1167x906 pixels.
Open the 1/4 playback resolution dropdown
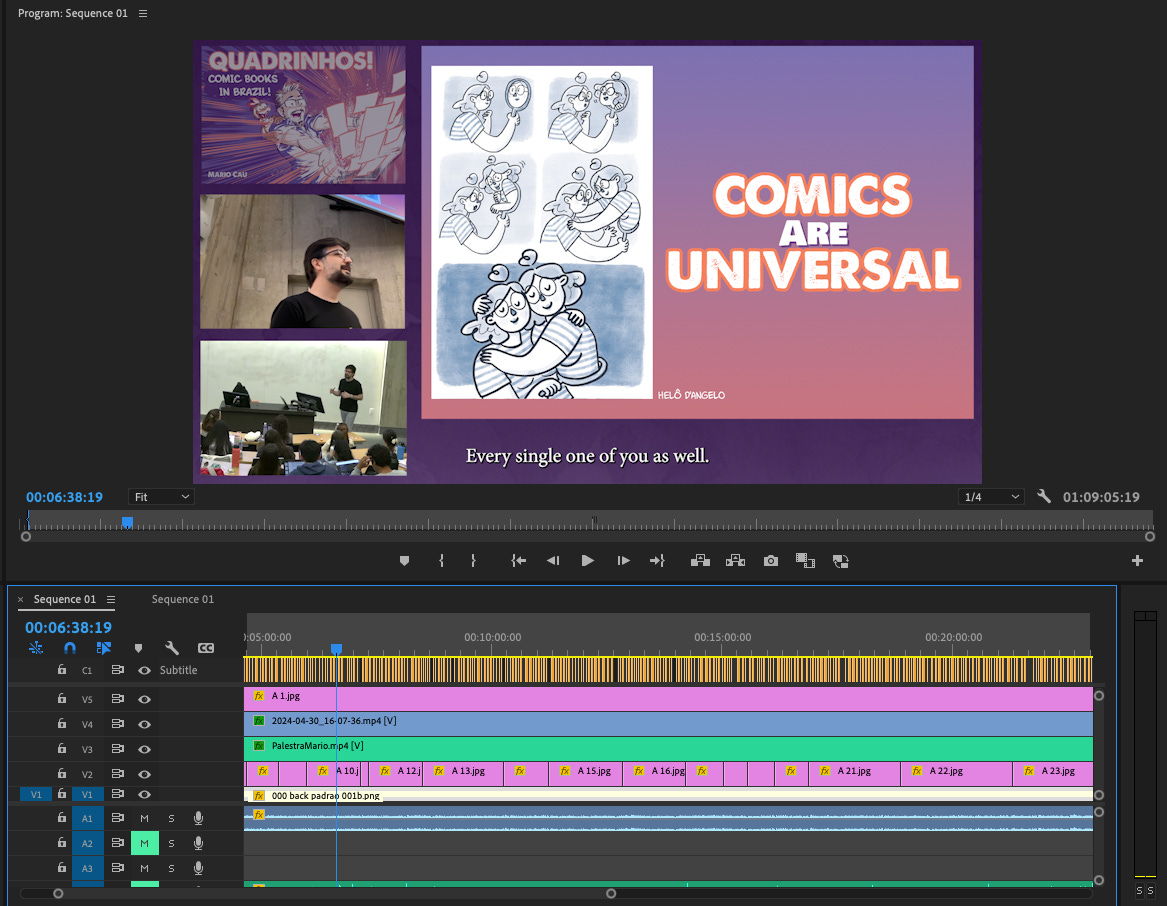pos(991,497)
